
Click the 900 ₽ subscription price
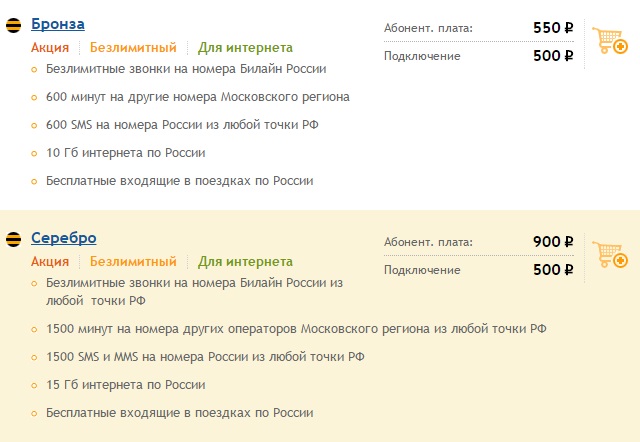tap(553, 242)
